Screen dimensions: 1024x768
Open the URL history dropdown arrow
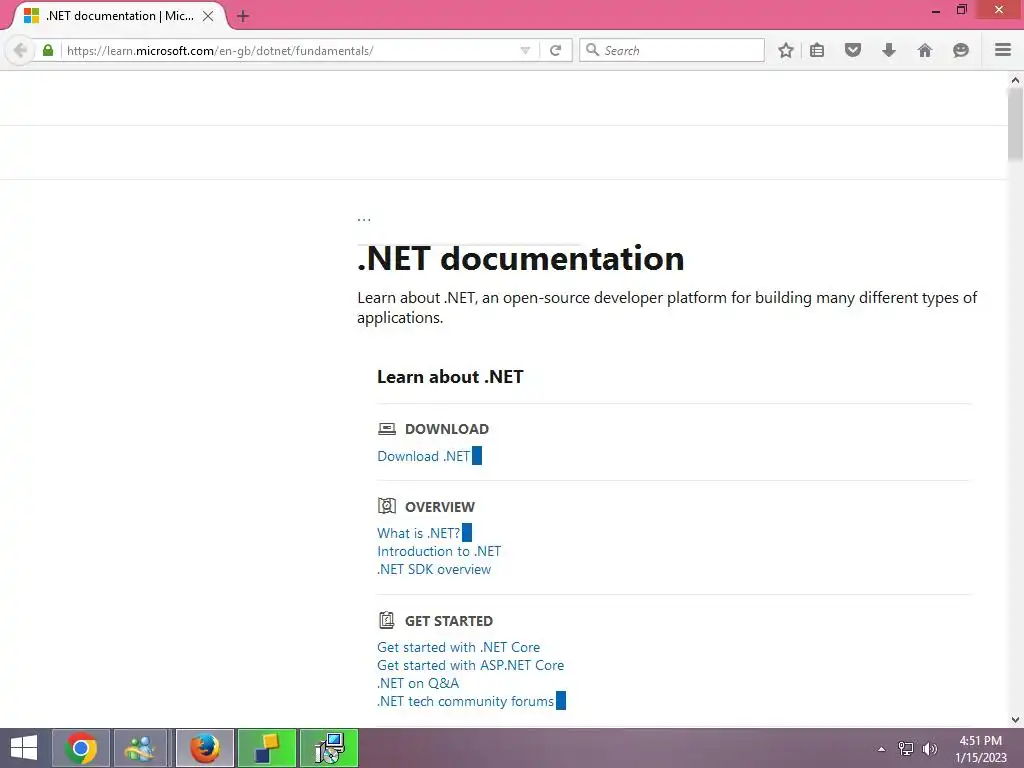(x=525, y=50)
